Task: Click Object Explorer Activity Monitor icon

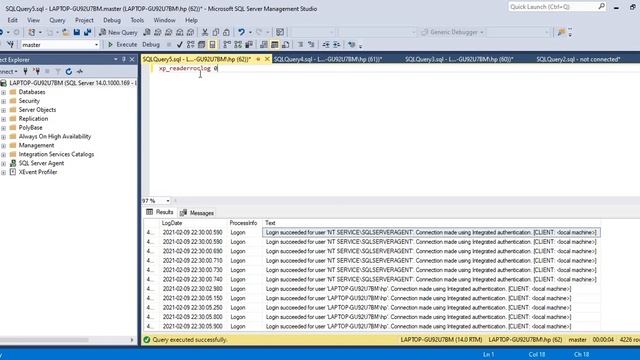Action: 80,71
